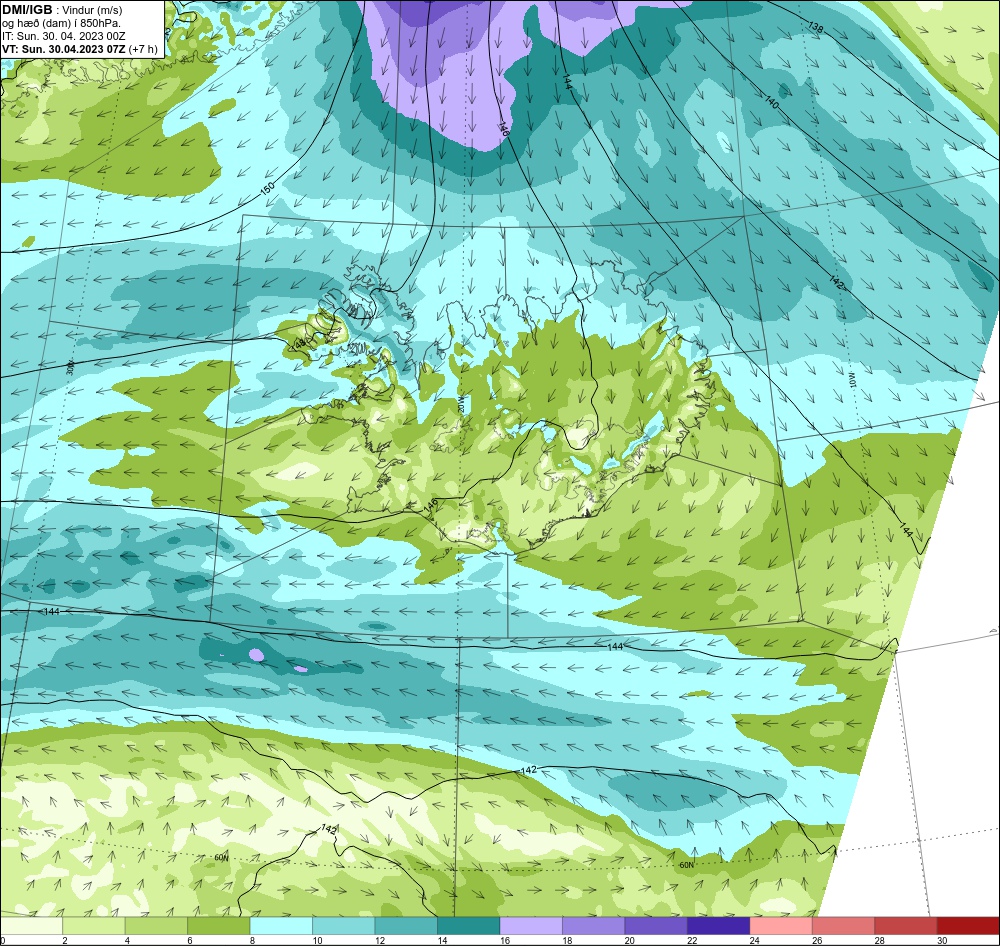
Task: Click the 4–6 m/s legend color swatch
Action: [x=156, y=926]
